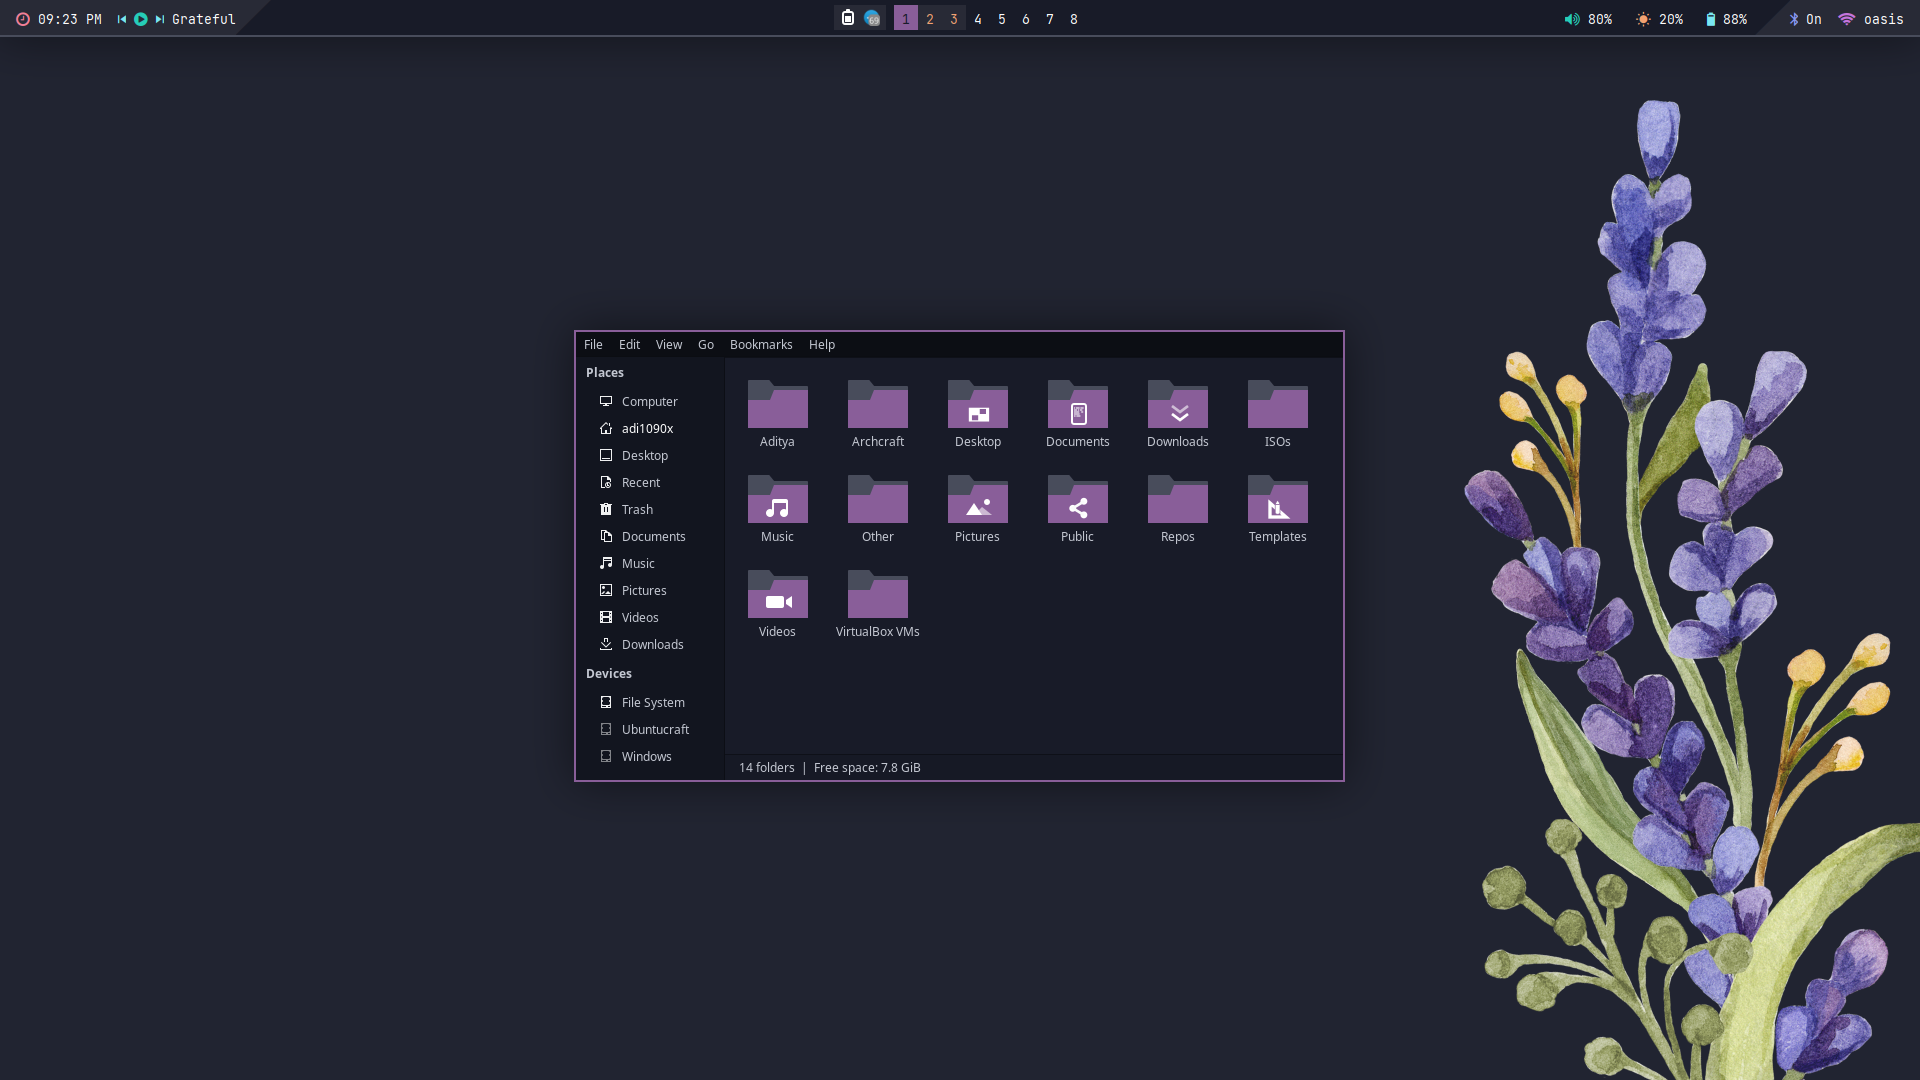Open the Videos folder icon
Screen dimensions: 1920x1080
point(777,596)
